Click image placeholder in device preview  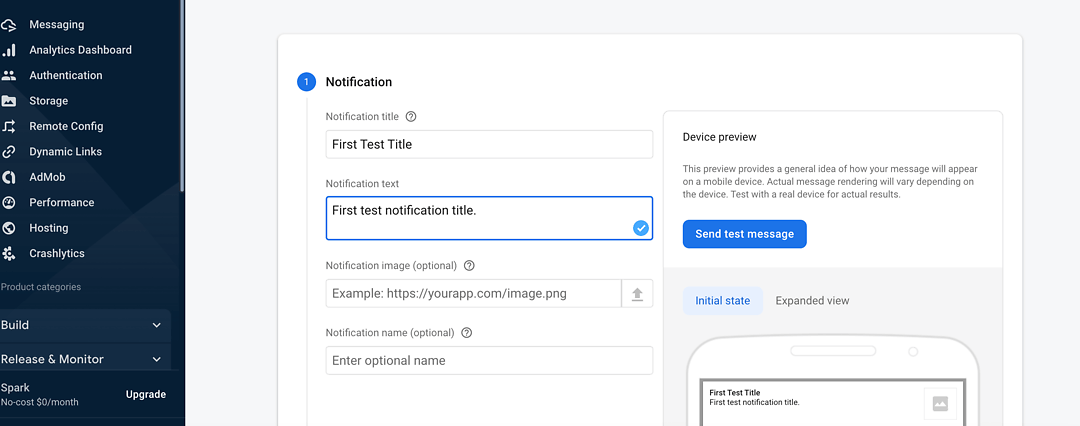(940, 404)
